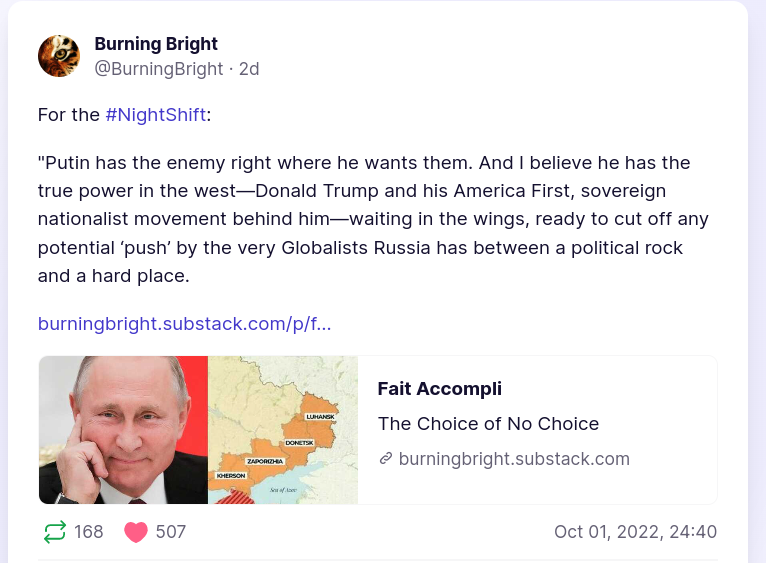Viewport: 766px width, 563px height.
Task: View the 507 likes count
Action: pyautogui.click(x=171, y=532)
